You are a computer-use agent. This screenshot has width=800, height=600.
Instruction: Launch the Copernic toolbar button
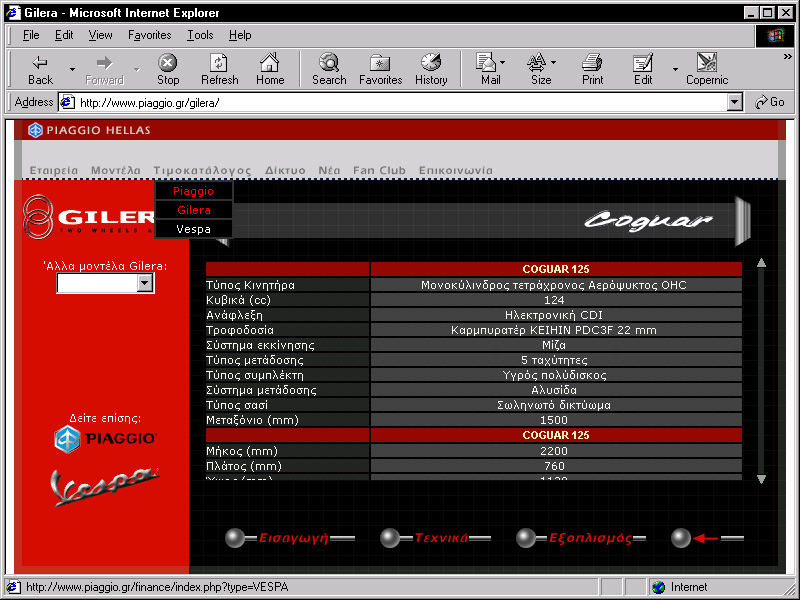(x=707, y=69)
